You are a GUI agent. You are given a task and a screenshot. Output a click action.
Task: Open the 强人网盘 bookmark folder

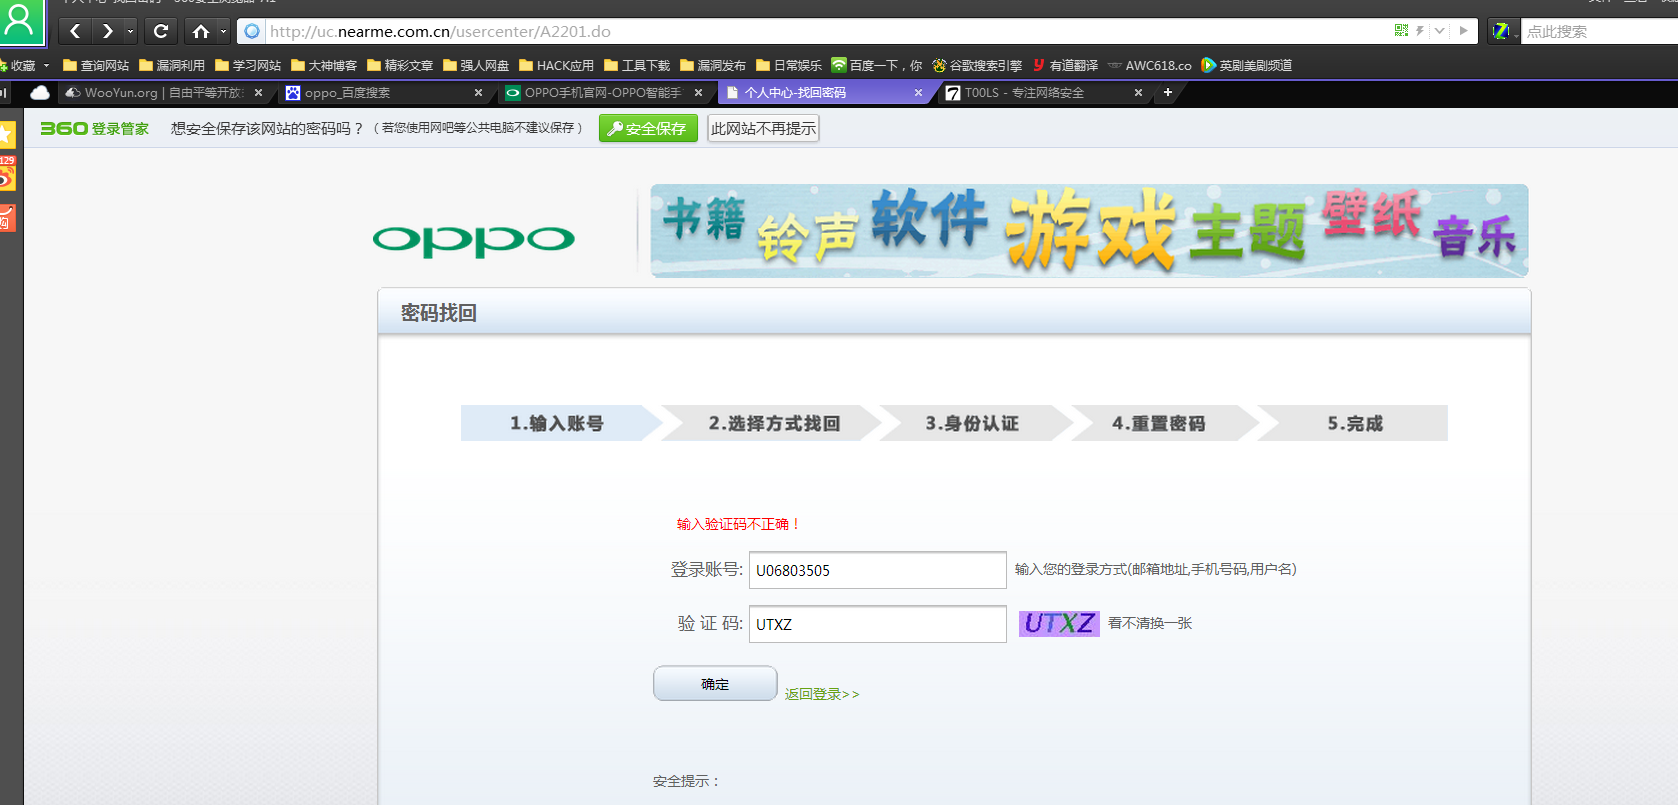click(476, 65)
